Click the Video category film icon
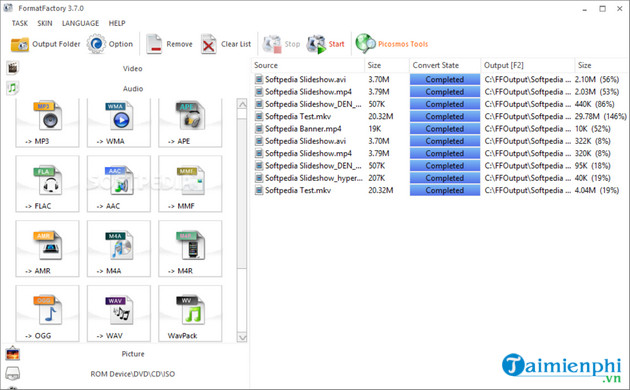 [x=12, y=68]
